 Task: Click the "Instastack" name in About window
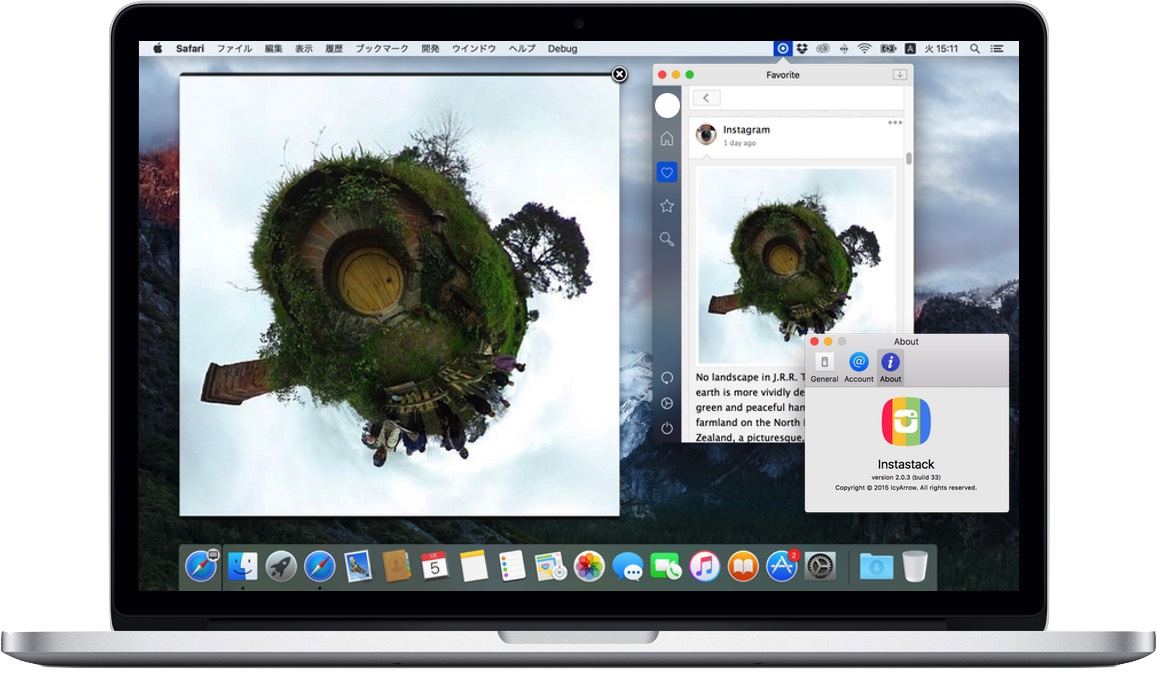pyautogui.click(x=905, y=464)
